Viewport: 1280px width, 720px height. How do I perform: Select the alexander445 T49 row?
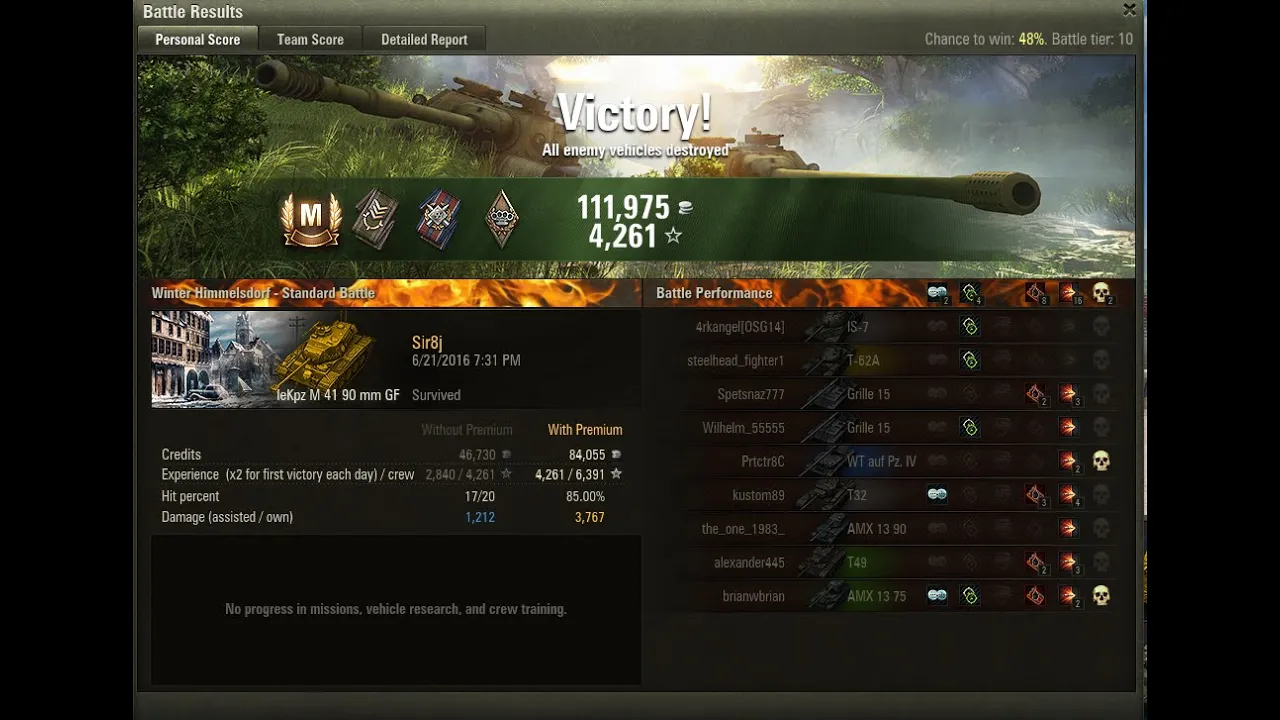(x=888, y=562)
